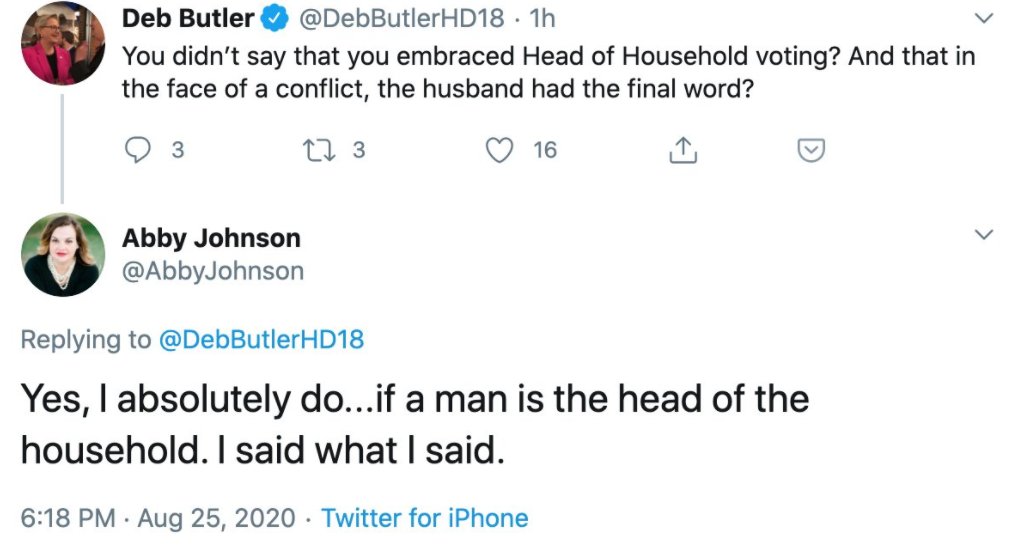Click the Abby Johnson display name
1014x551 pixels.
(210, 238)
